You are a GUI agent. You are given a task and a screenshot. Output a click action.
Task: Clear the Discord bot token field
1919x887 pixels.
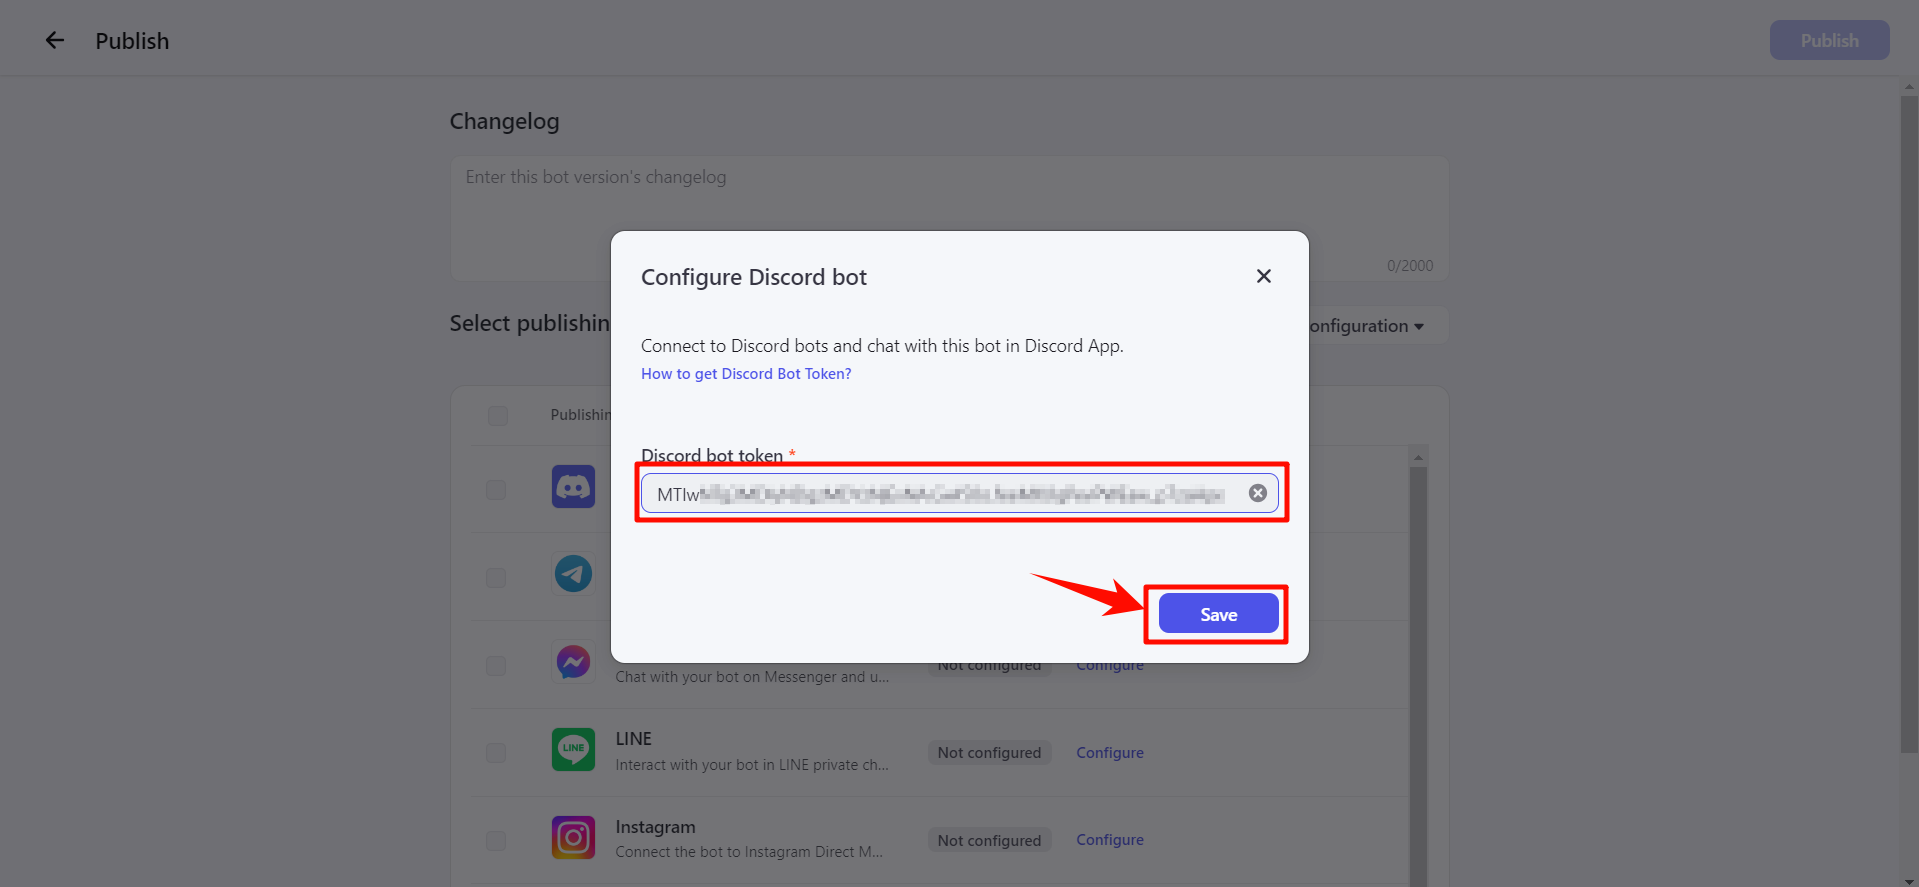[x=1258, y=493]
